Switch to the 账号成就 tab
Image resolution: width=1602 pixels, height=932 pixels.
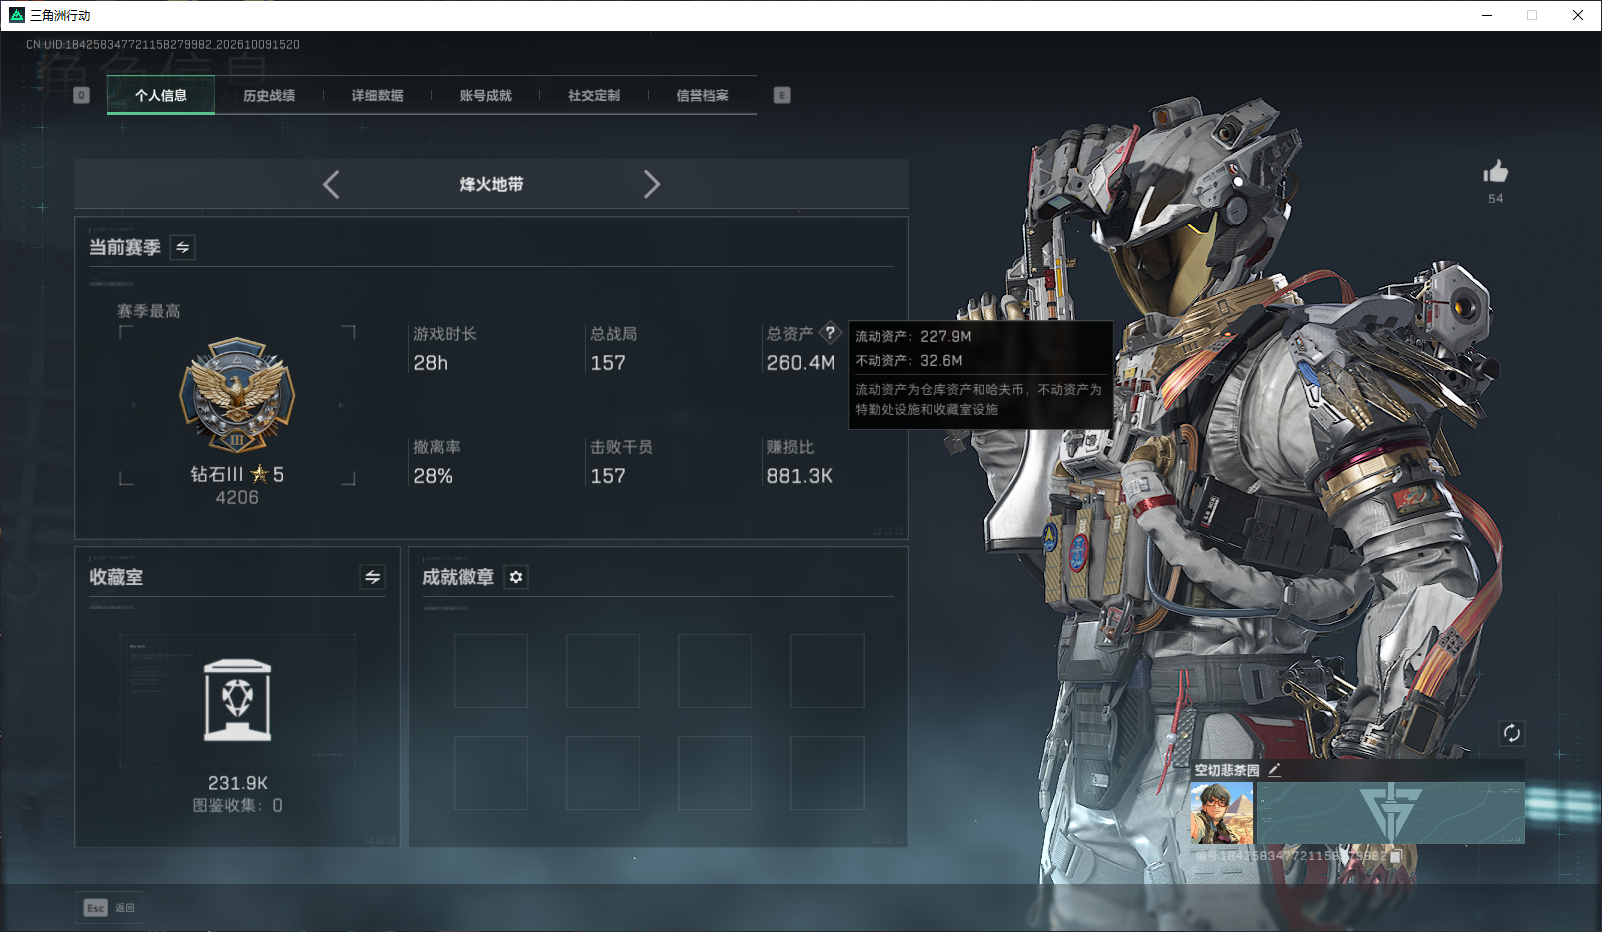coord(486,95)
